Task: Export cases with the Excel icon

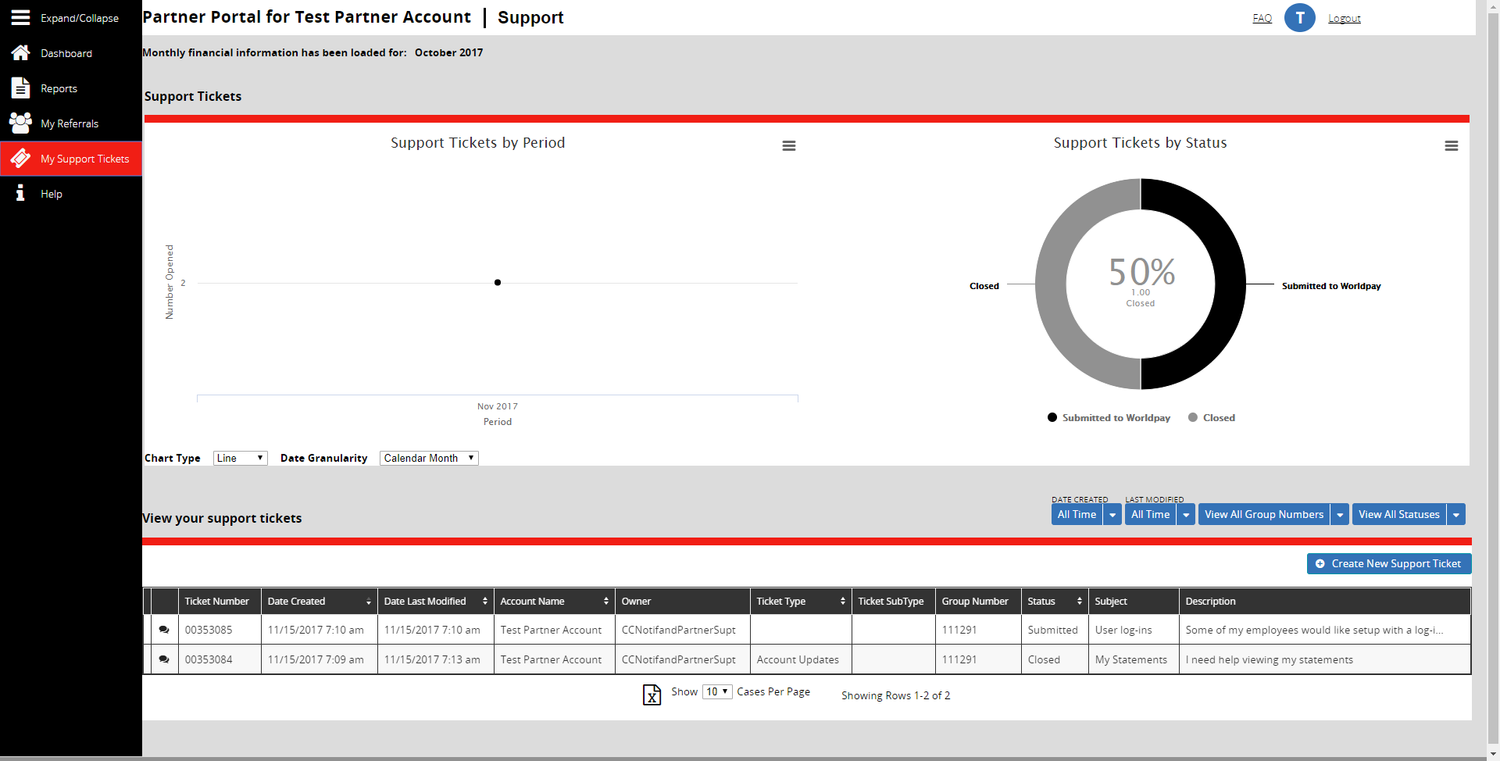Action: [652, 695]
